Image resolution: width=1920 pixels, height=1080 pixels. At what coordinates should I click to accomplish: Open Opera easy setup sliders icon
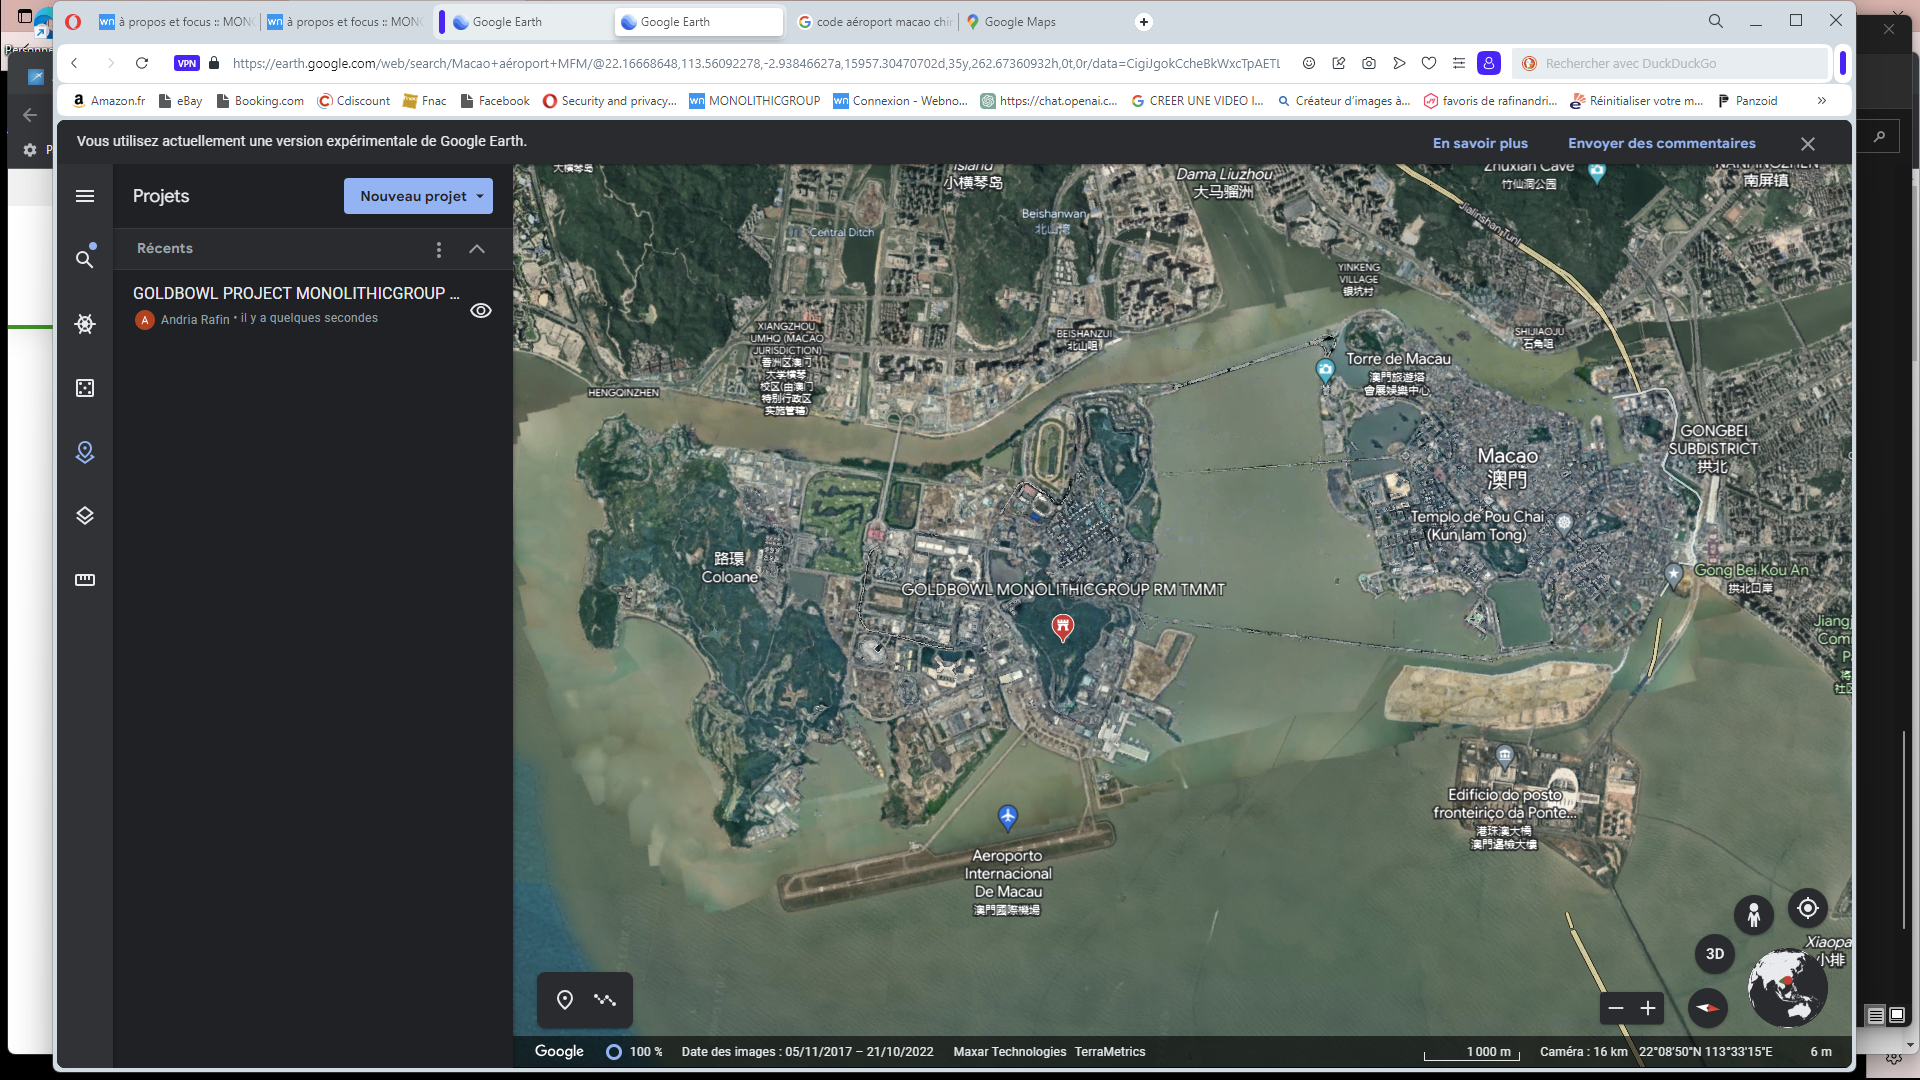point(1459,63)
